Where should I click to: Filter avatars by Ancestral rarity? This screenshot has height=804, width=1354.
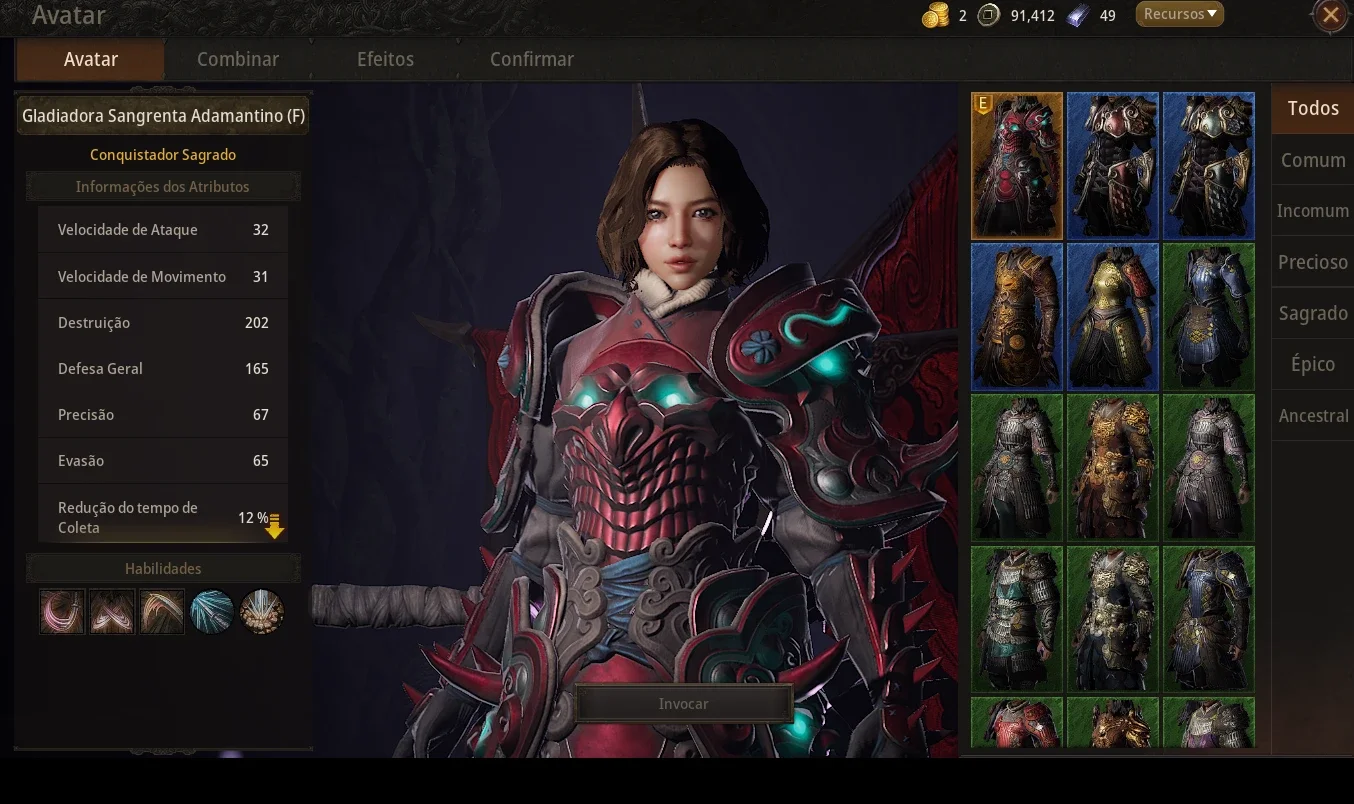point(1312,415)
